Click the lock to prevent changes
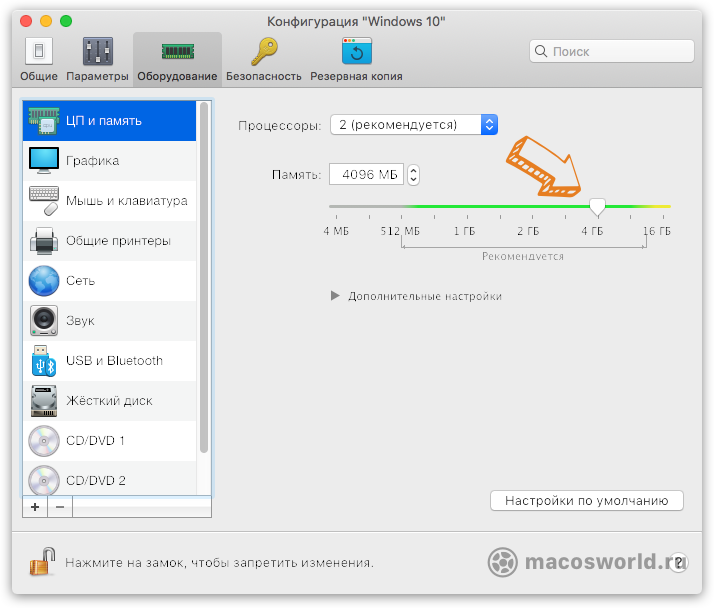 point(42,561)
